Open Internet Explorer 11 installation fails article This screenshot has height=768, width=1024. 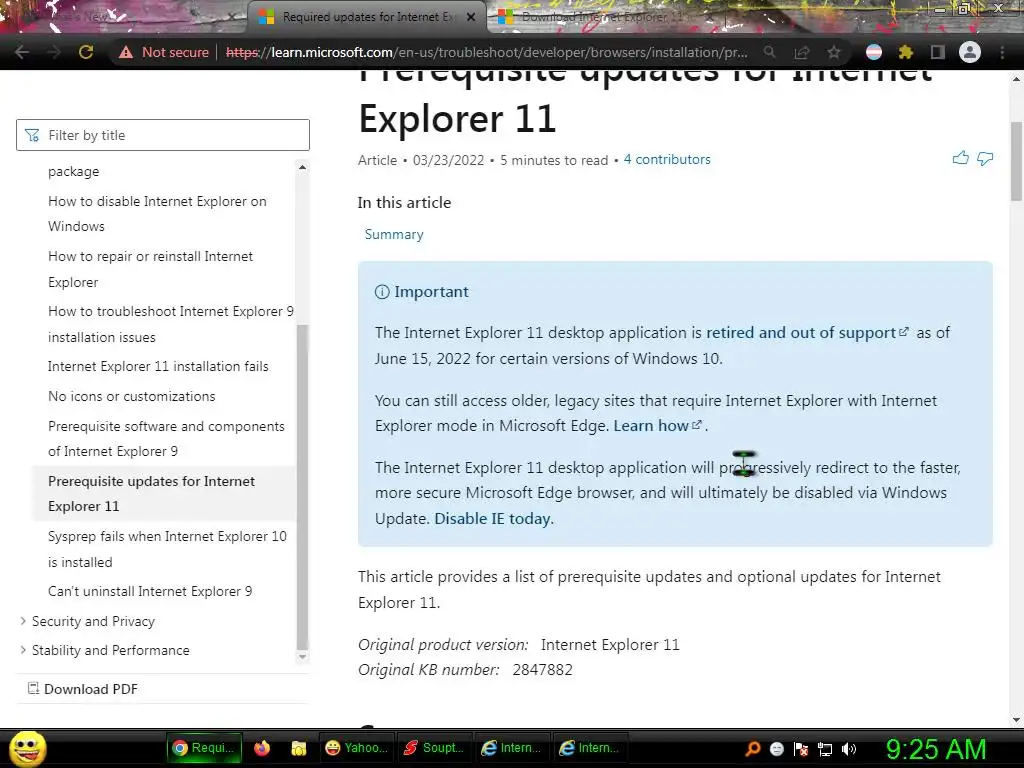[158, 366]
